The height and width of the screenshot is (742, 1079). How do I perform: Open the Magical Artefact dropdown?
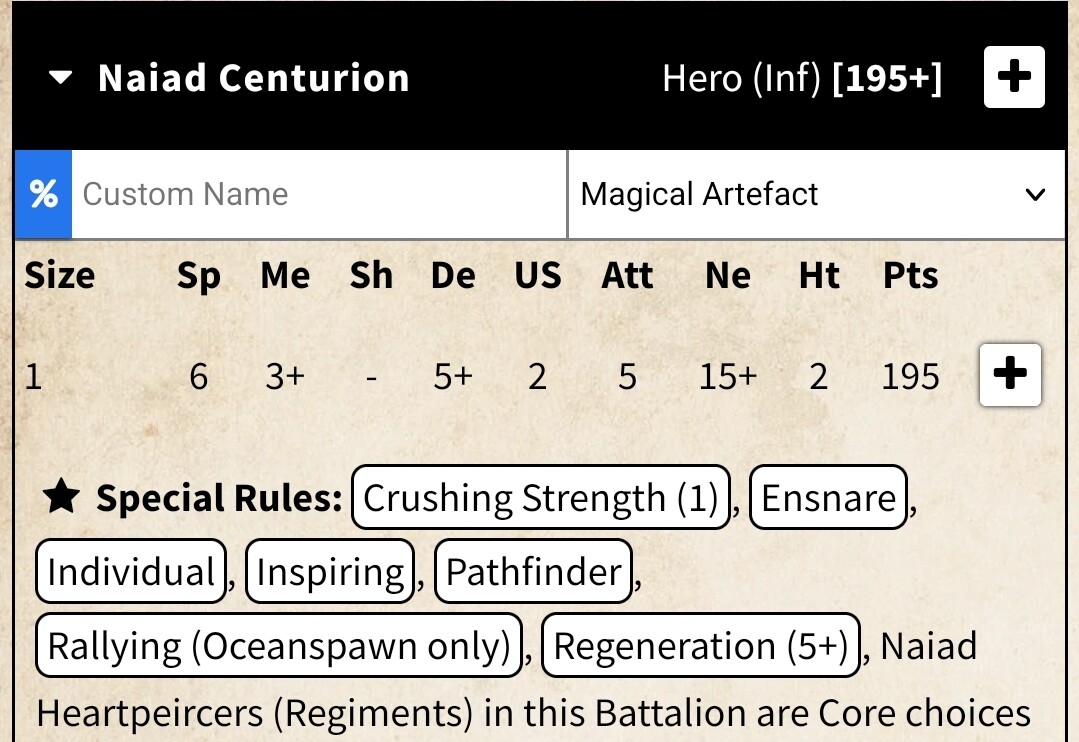(815, 194)
